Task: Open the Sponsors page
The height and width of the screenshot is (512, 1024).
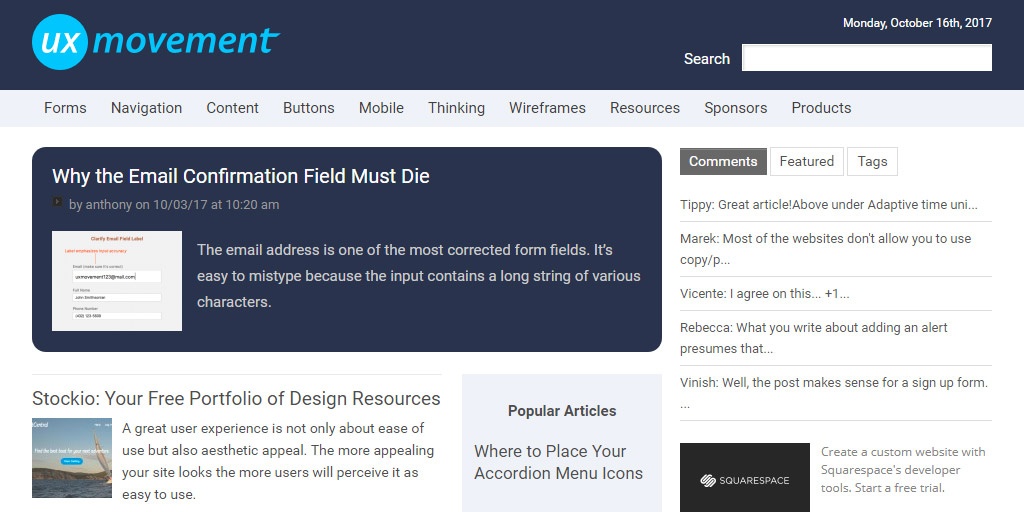Action: (x=735, y=108)
